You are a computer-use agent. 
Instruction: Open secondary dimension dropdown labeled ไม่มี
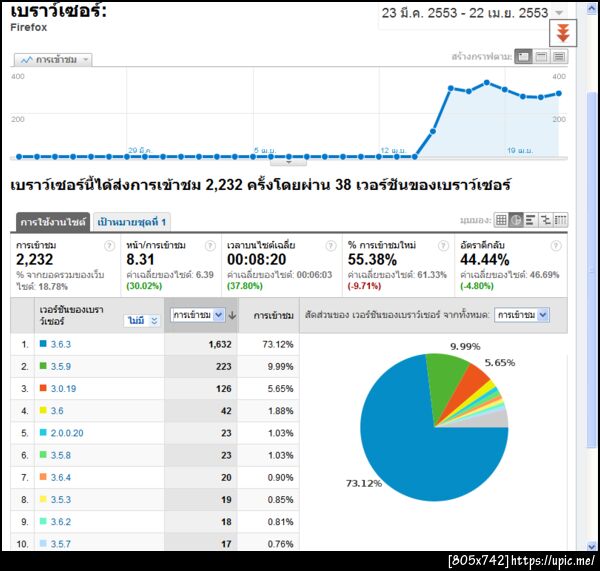click(142, 320)
